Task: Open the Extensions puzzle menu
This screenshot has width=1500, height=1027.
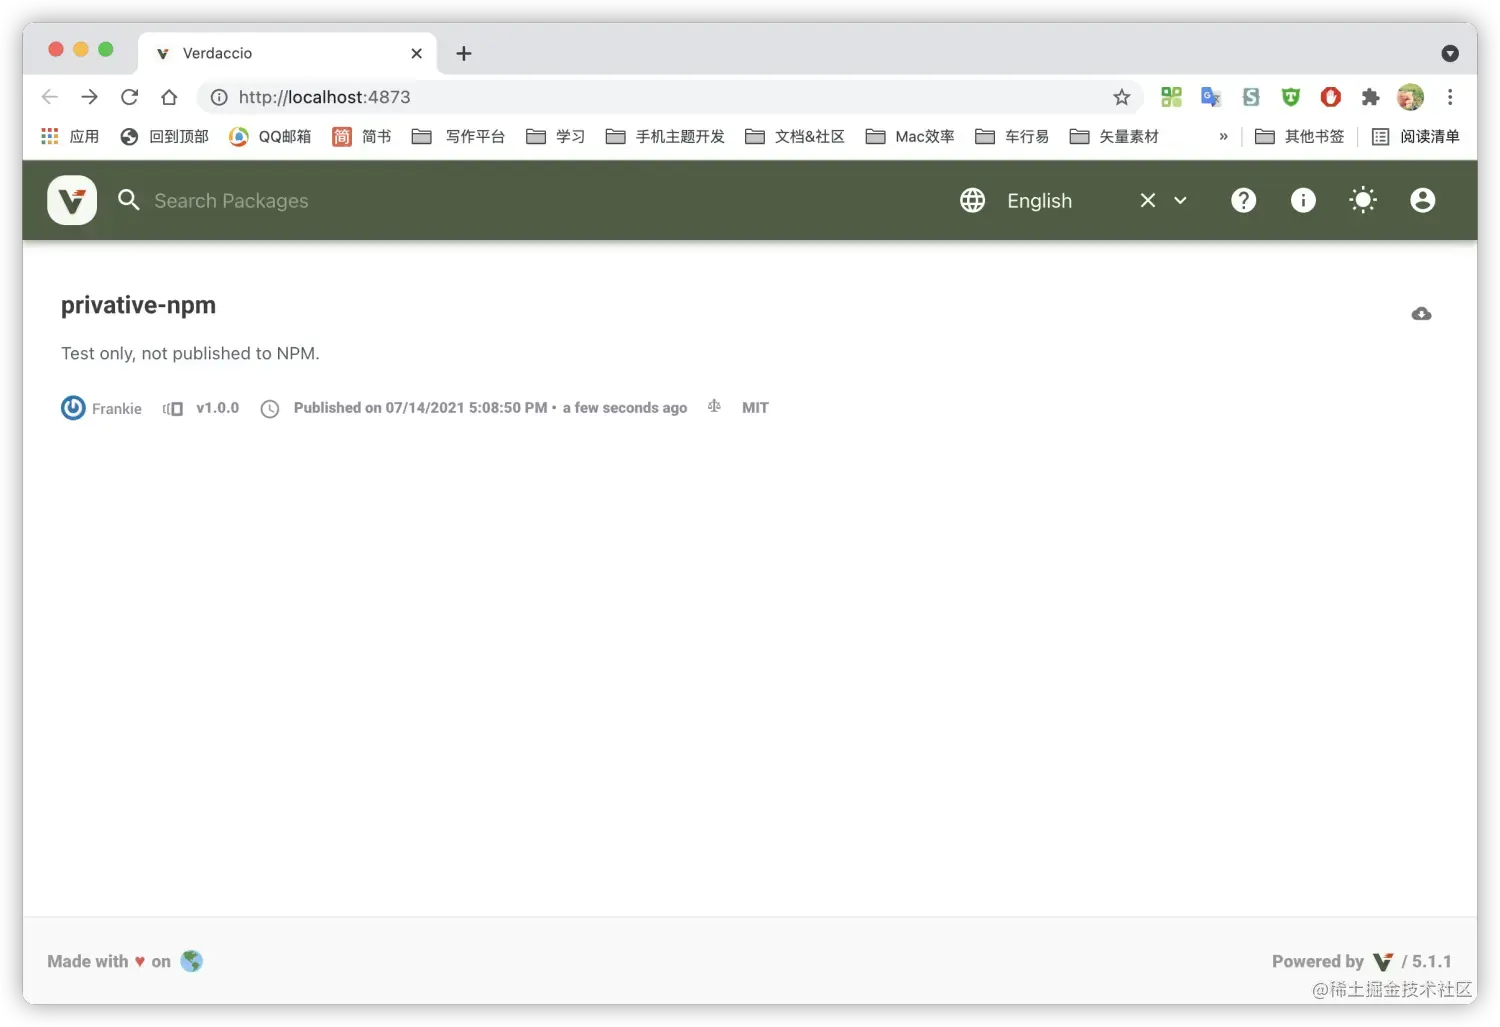Action: coord(1370,97)
